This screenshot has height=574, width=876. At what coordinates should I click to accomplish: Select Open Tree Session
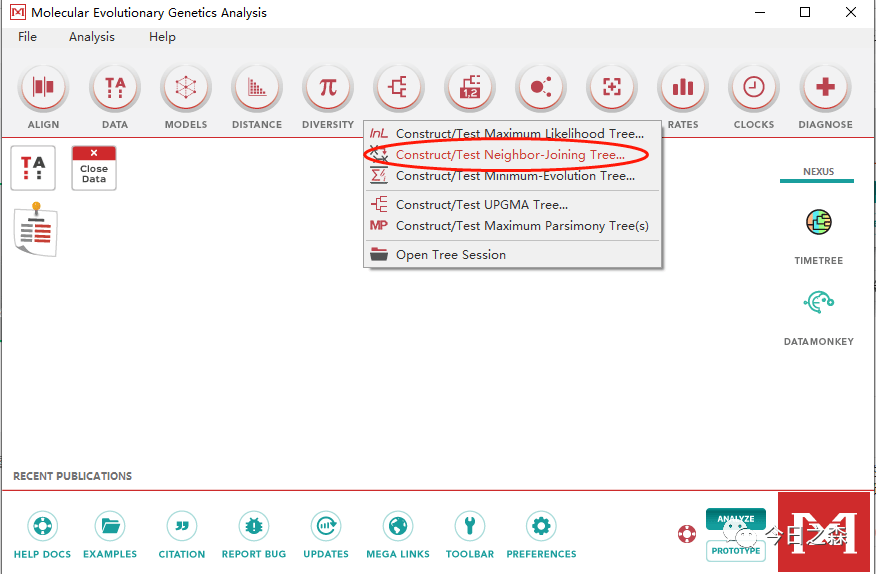pyautogui.click(x=512, y=255)
